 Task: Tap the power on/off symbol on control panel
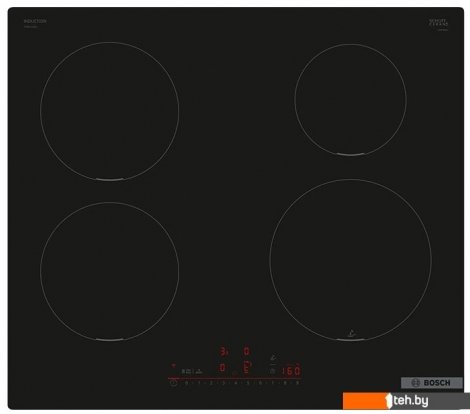173,383
